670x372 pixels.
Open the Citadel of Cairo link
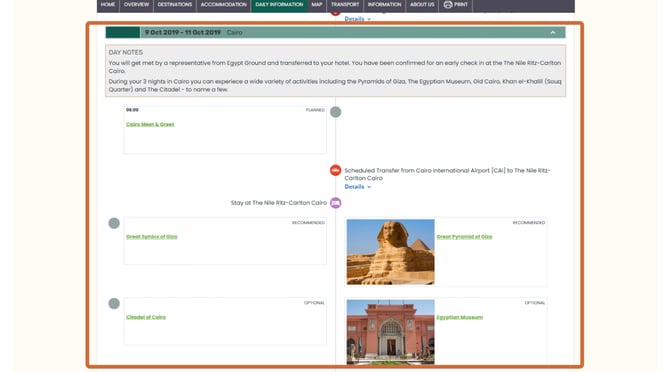(x=146, y=317)
